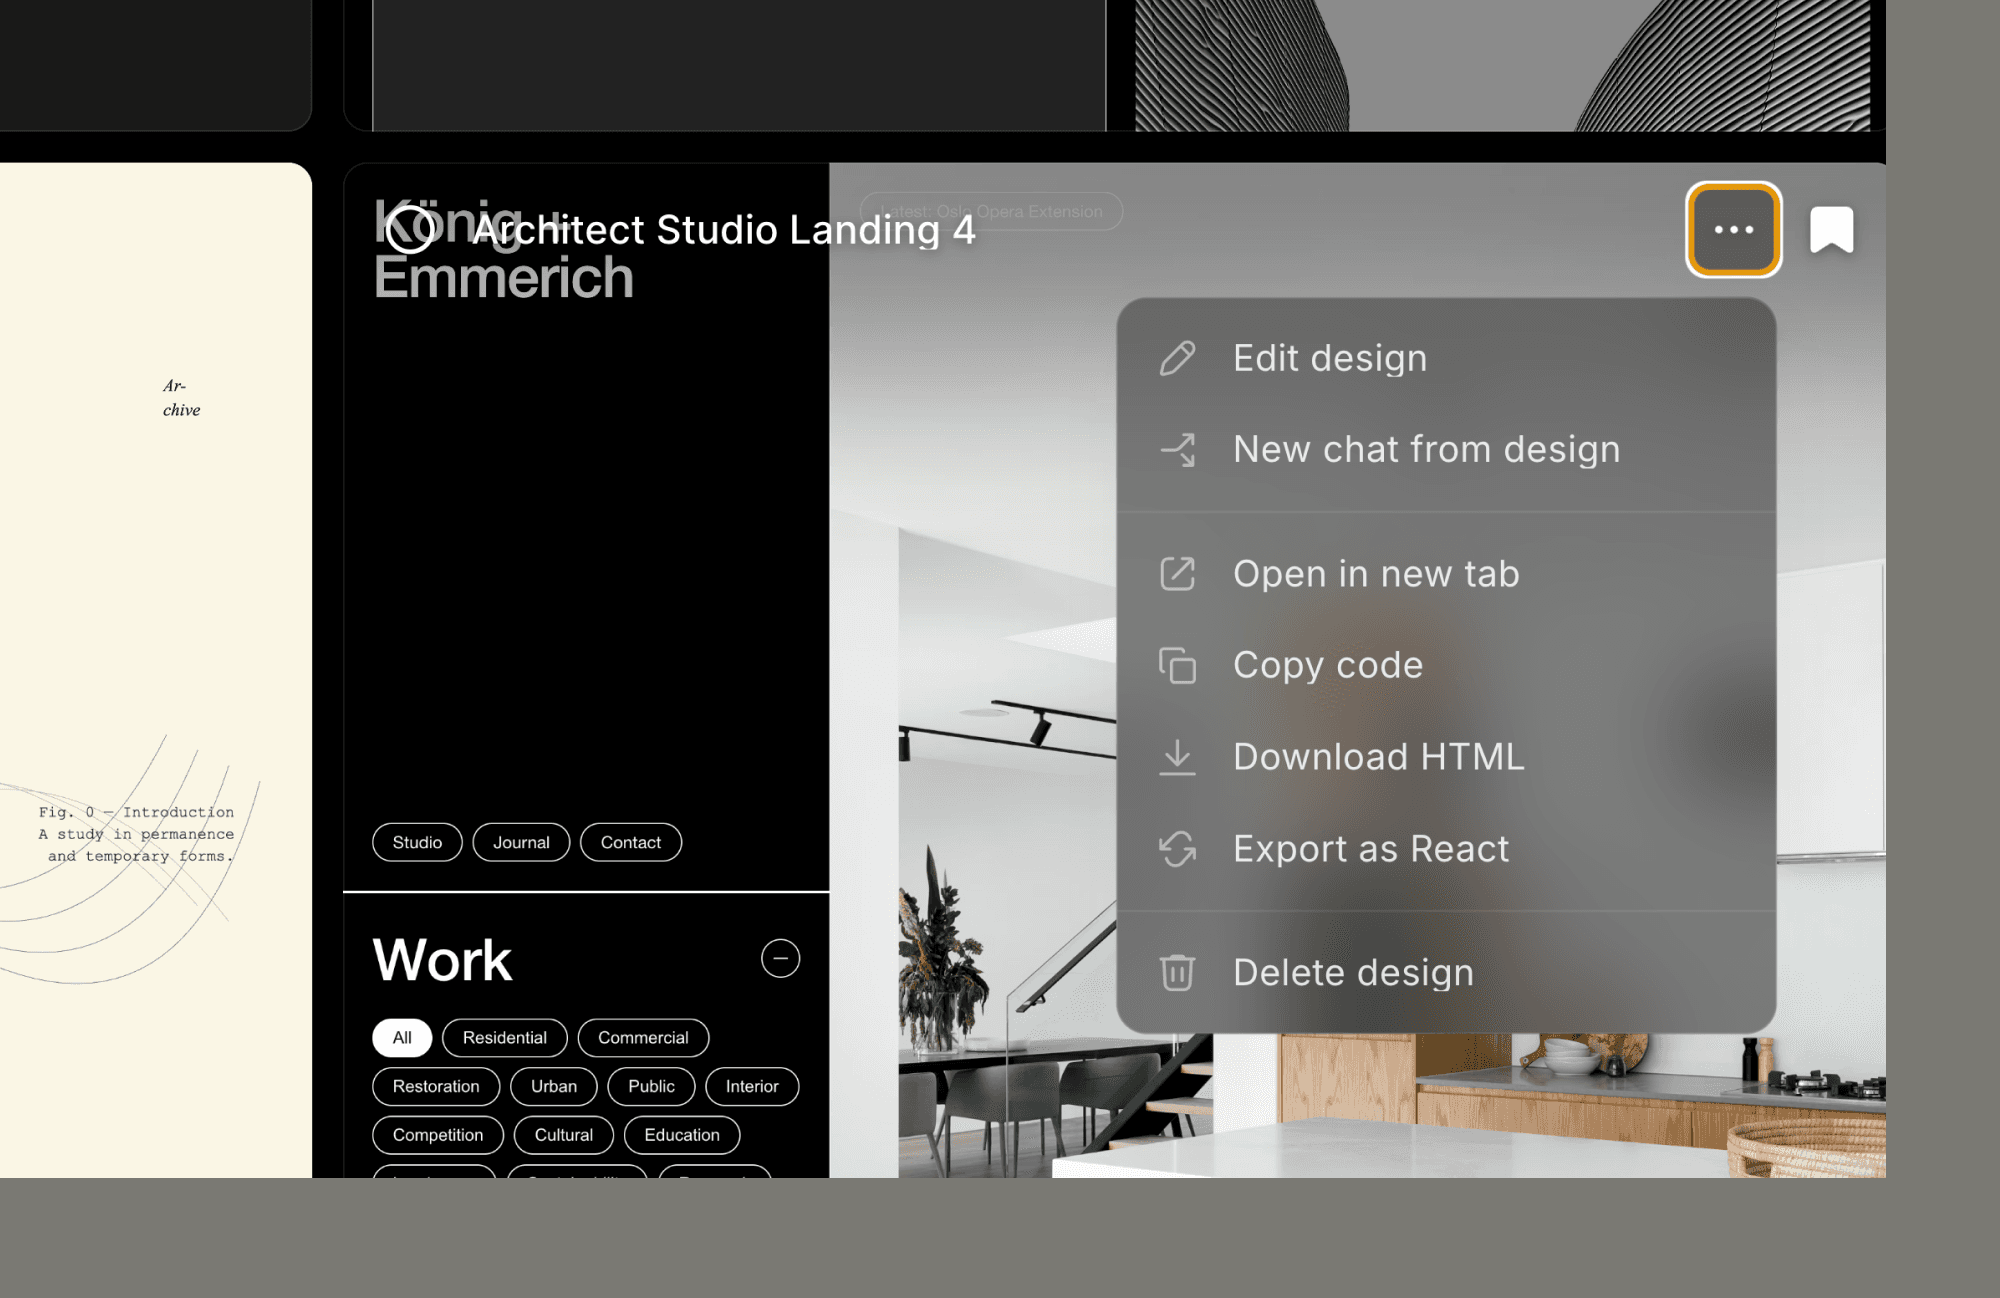2000x1298 pixels.
Task: Click the branching arrow New chat icon
Action: pyautogui.click(x=1177, y=450)
